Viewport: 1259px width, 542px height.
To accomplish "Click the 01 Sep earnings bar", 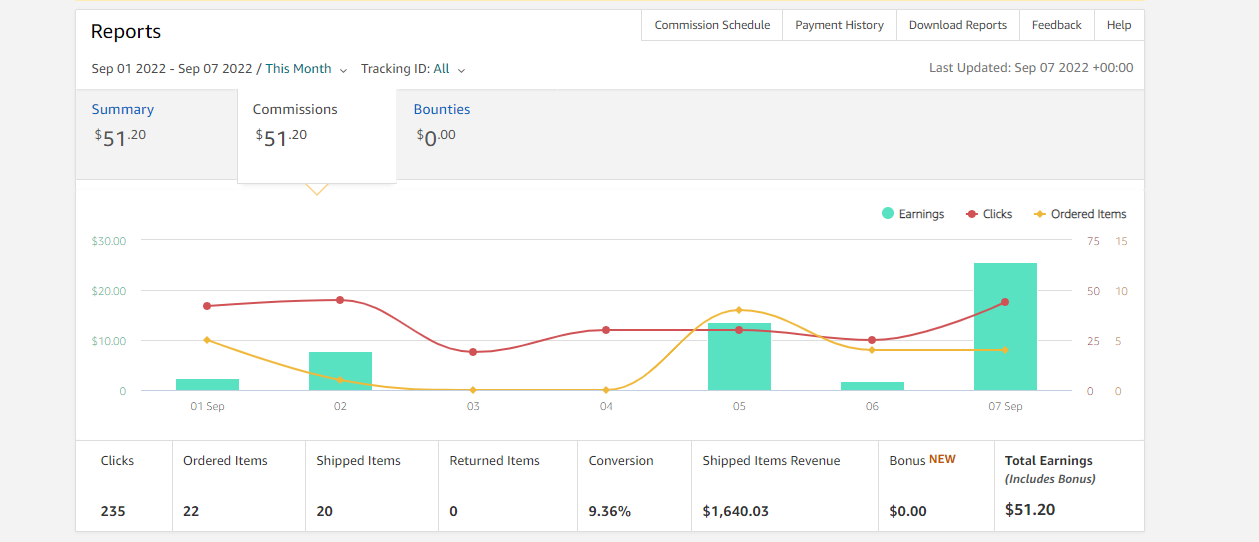I will (207, 385).
